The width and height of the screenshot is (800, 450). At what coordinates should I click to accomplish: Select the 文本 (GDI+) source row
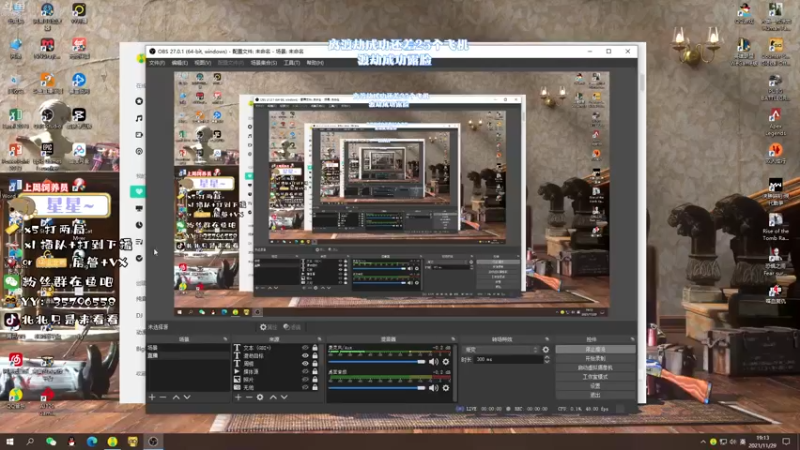pyautogui.click(x=277, y=348)
